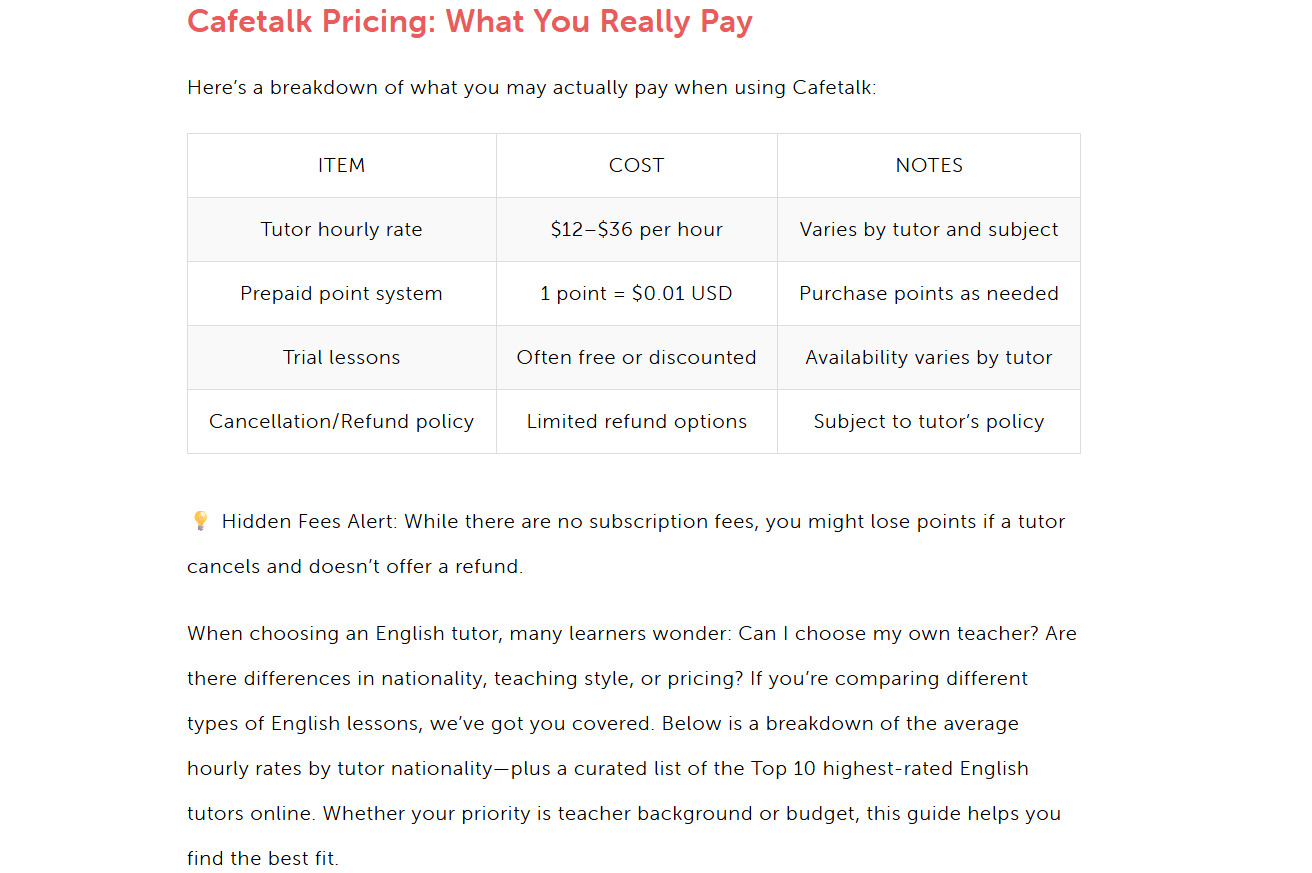Click the Availability varies by tutor cell
Image resolution: width=1312 pixels, height=873 pixels.
[x=929, y=358]
